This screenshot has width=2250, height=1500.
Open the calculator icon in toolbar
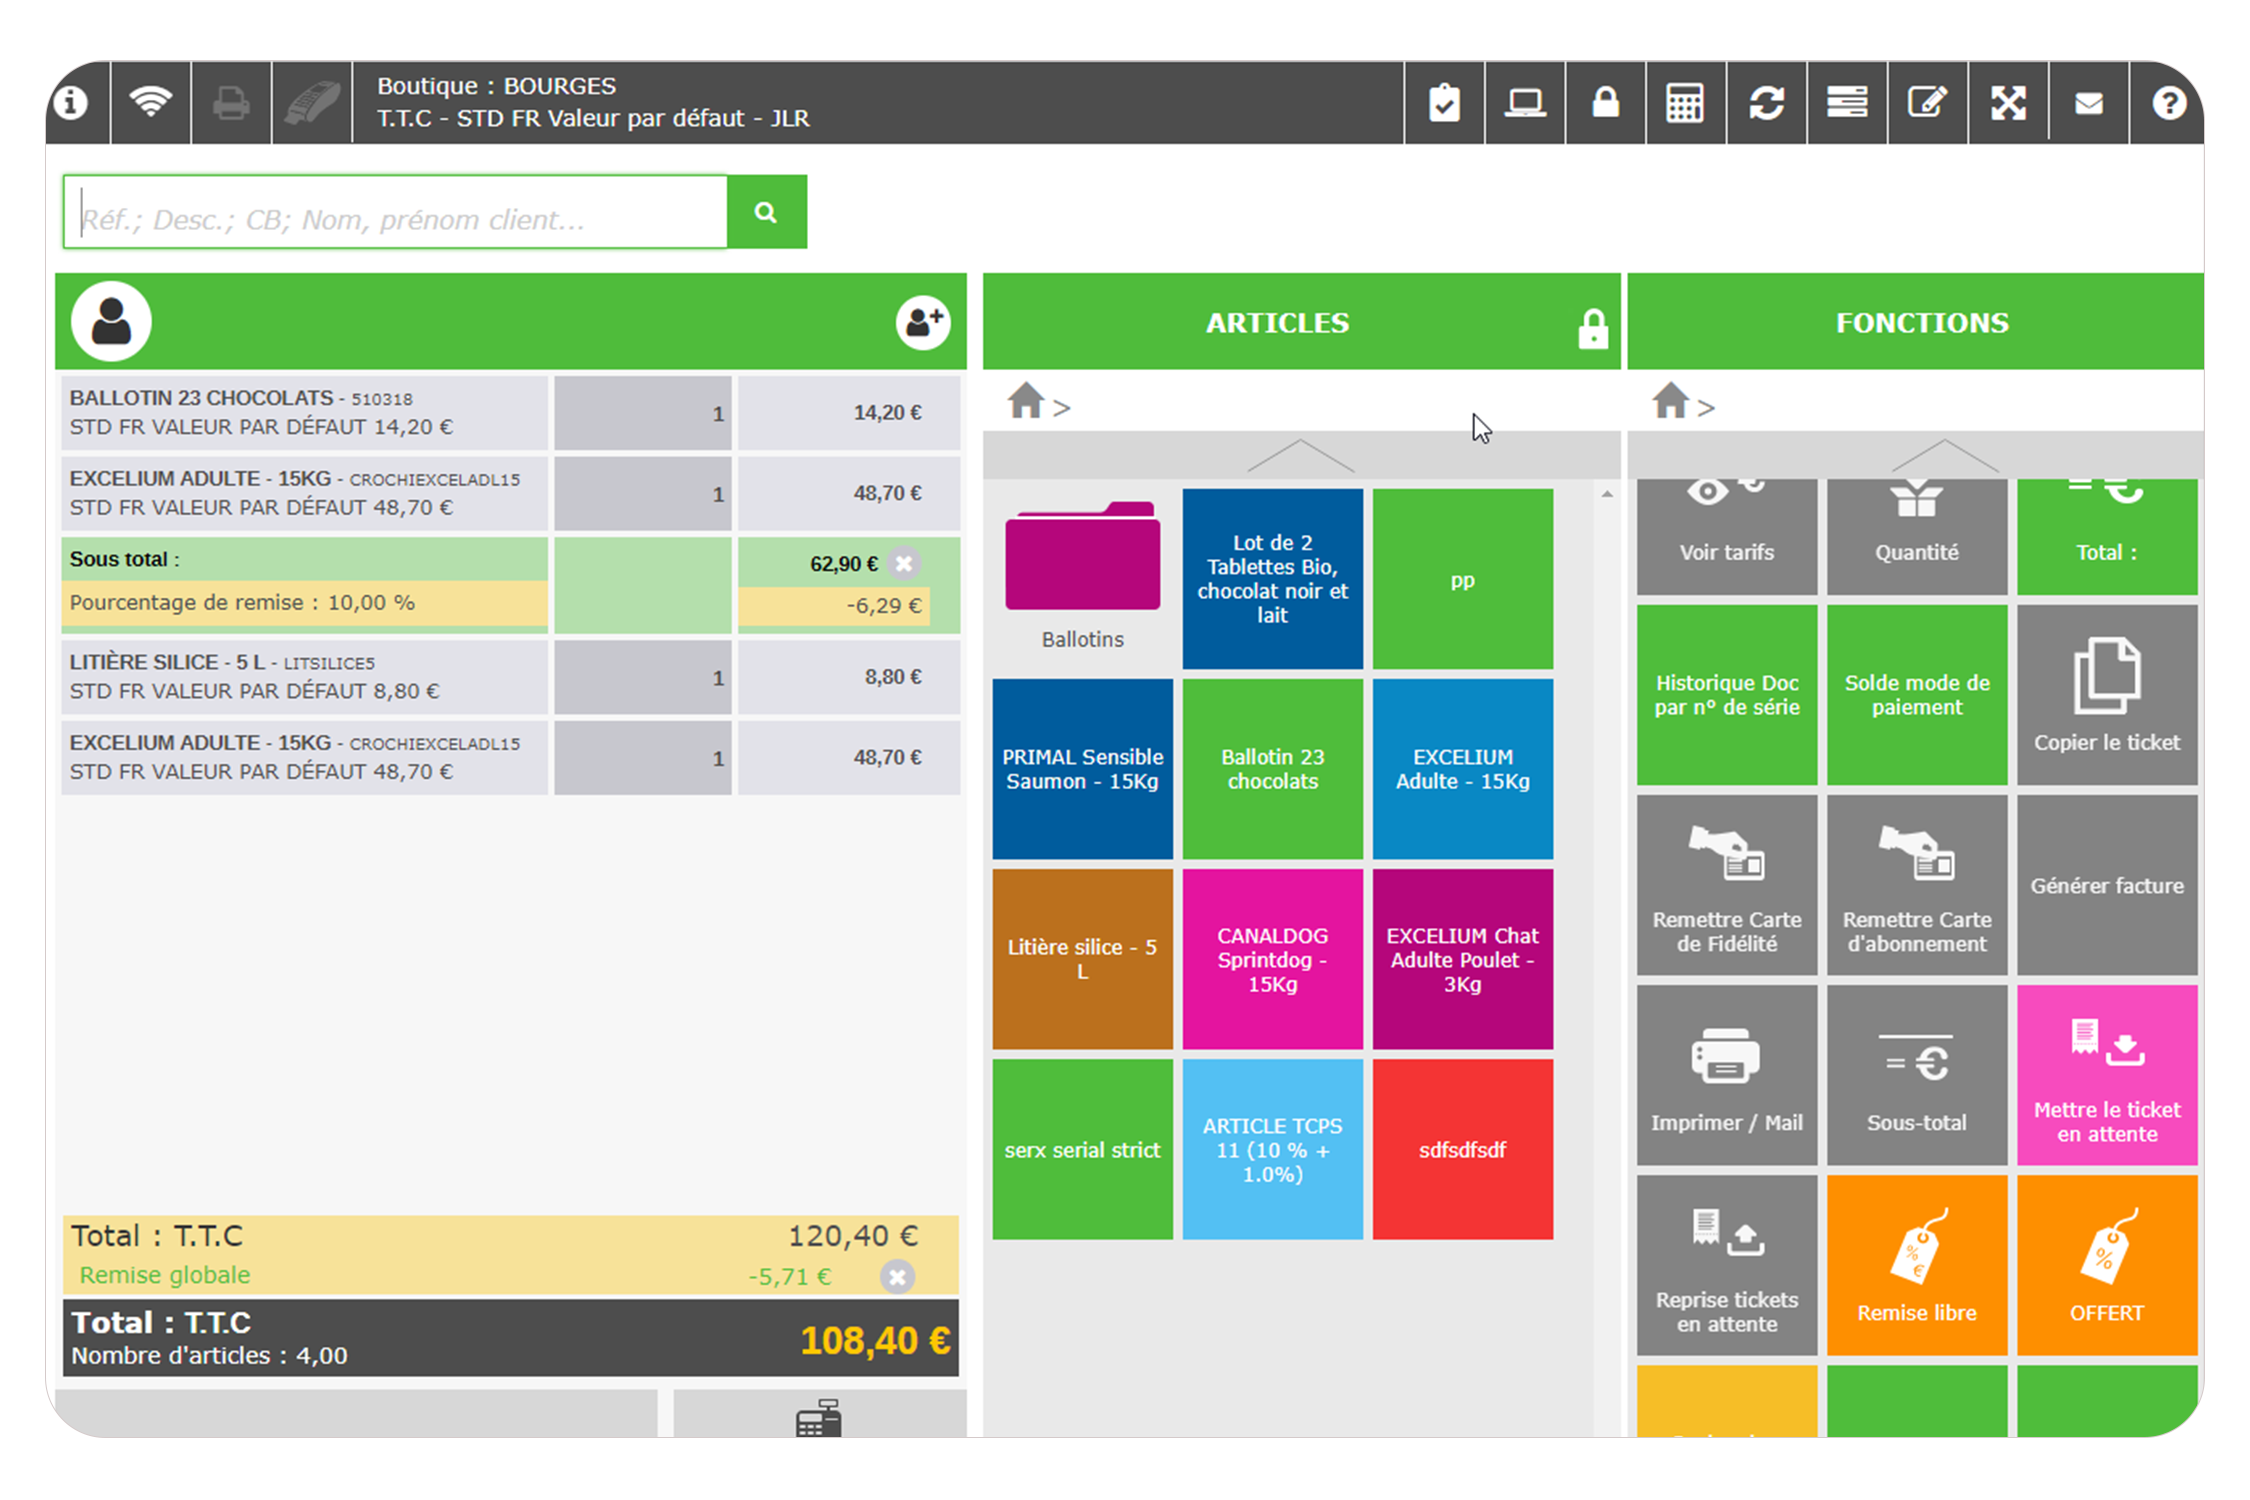pos(1685,103)
